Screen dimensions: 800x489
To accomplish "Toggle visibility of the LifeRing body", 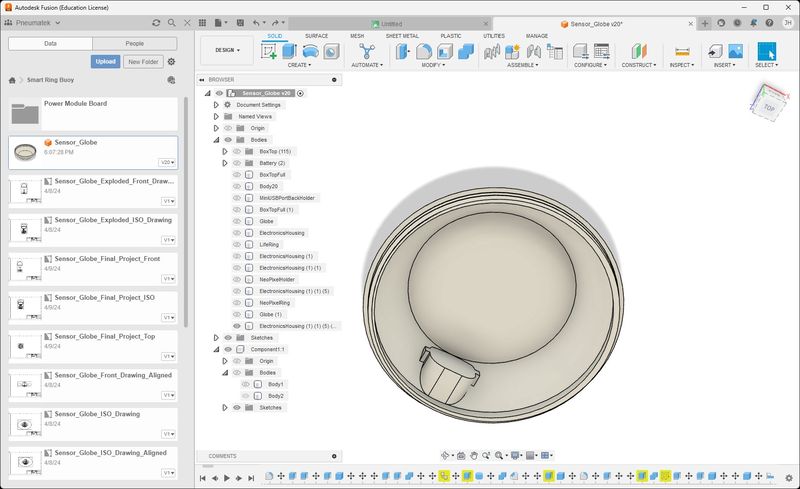I will (x=237, y=244).
